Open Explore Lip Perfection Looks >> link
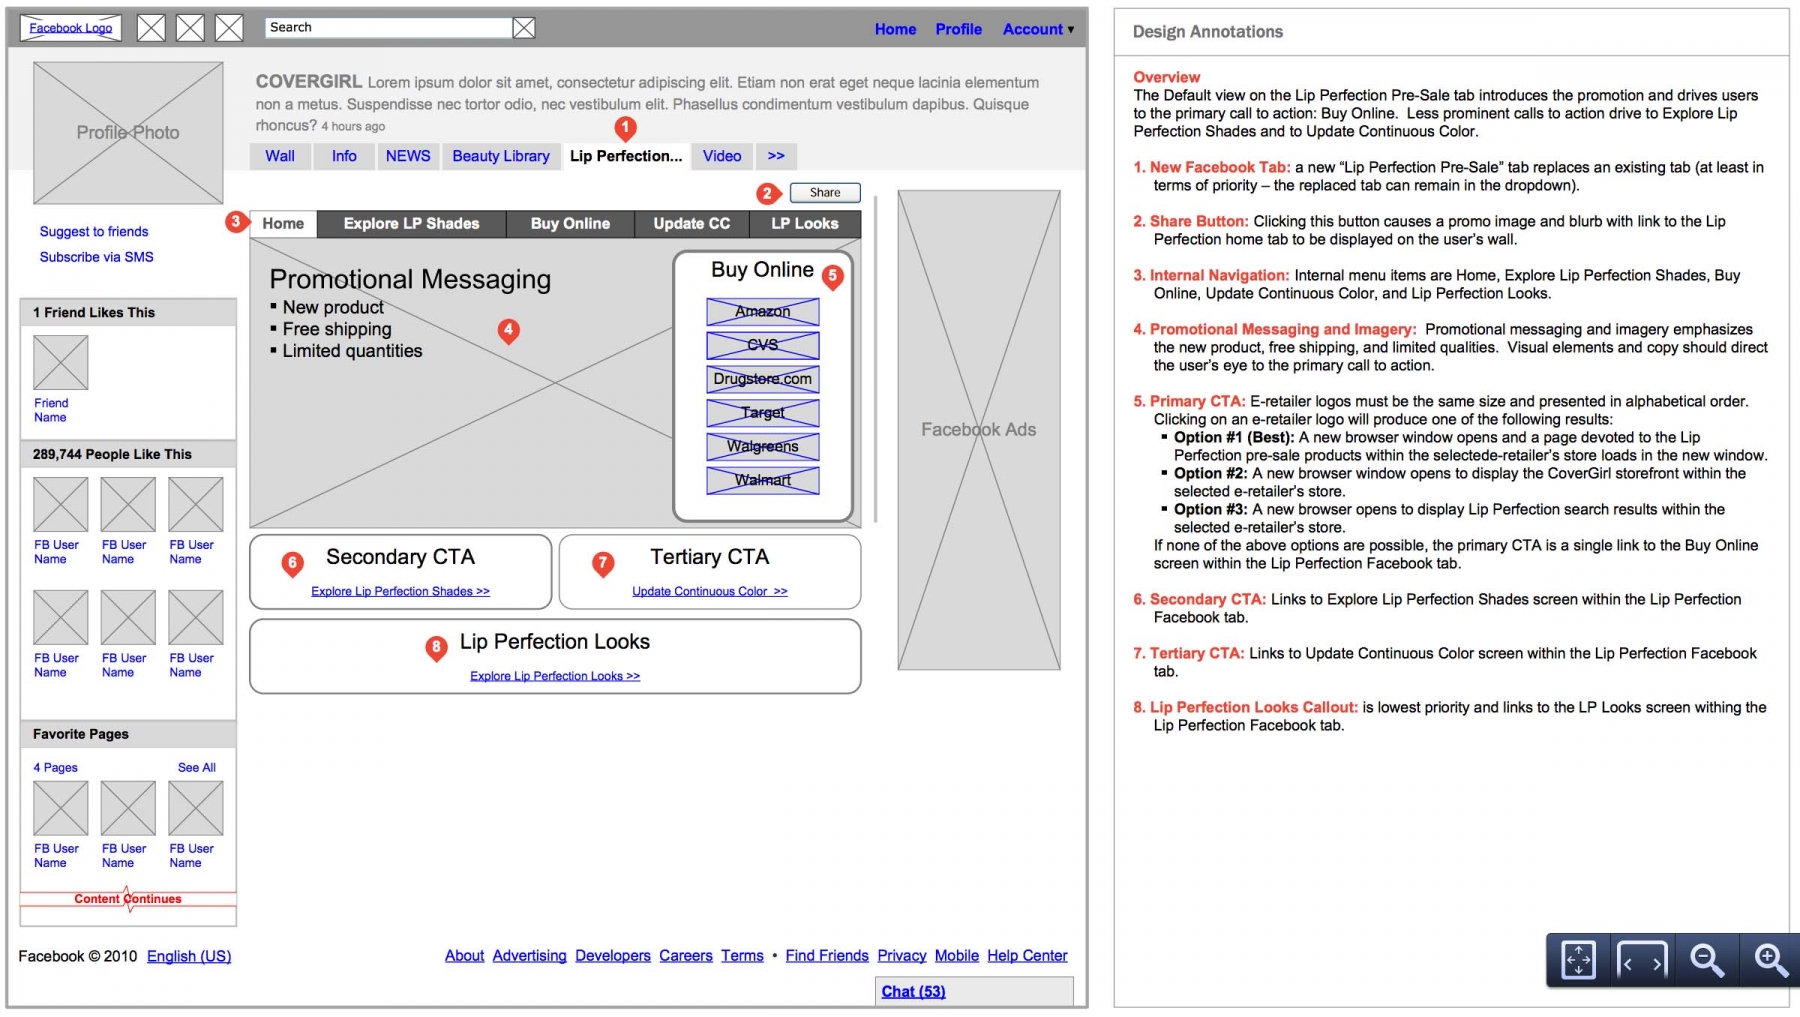1800x1017 pixels. [555, 676]
